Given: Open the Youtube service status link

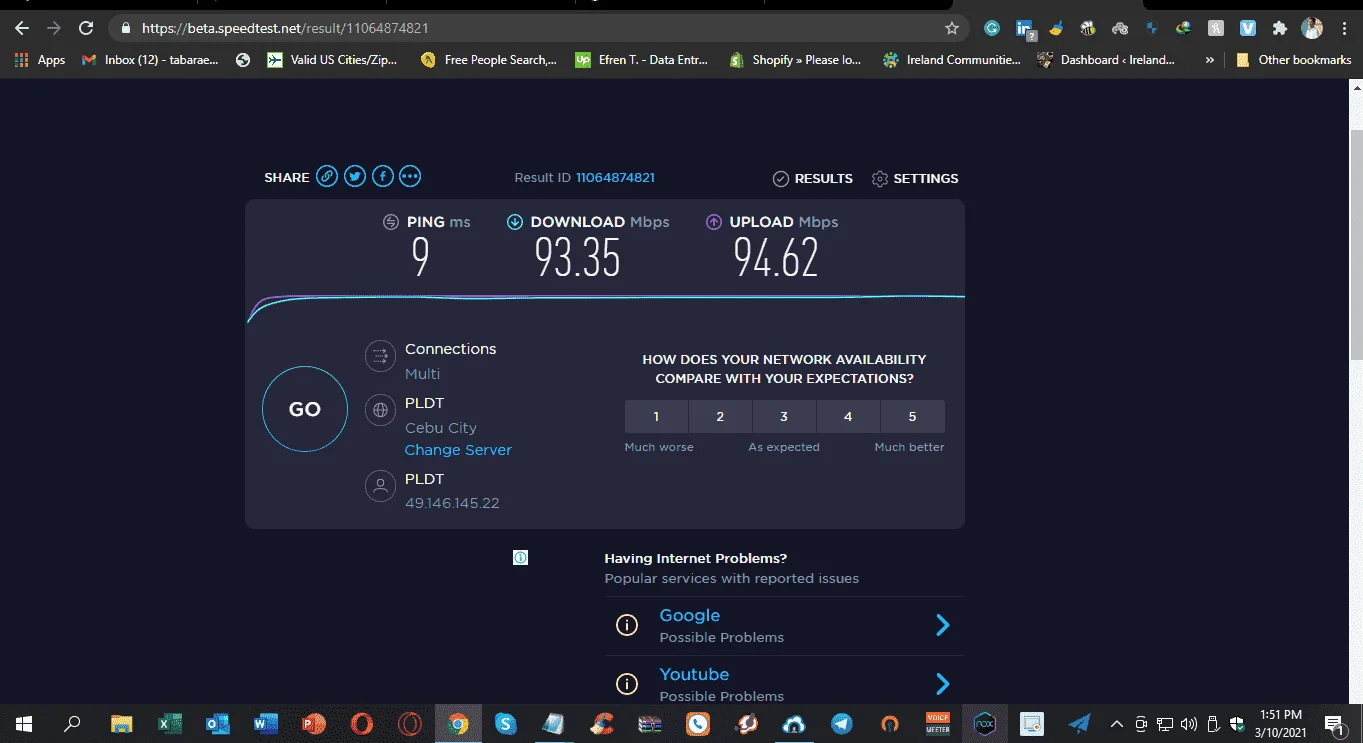Looking at the screenshot, I should pyautogui.click(x=694, y=674).
